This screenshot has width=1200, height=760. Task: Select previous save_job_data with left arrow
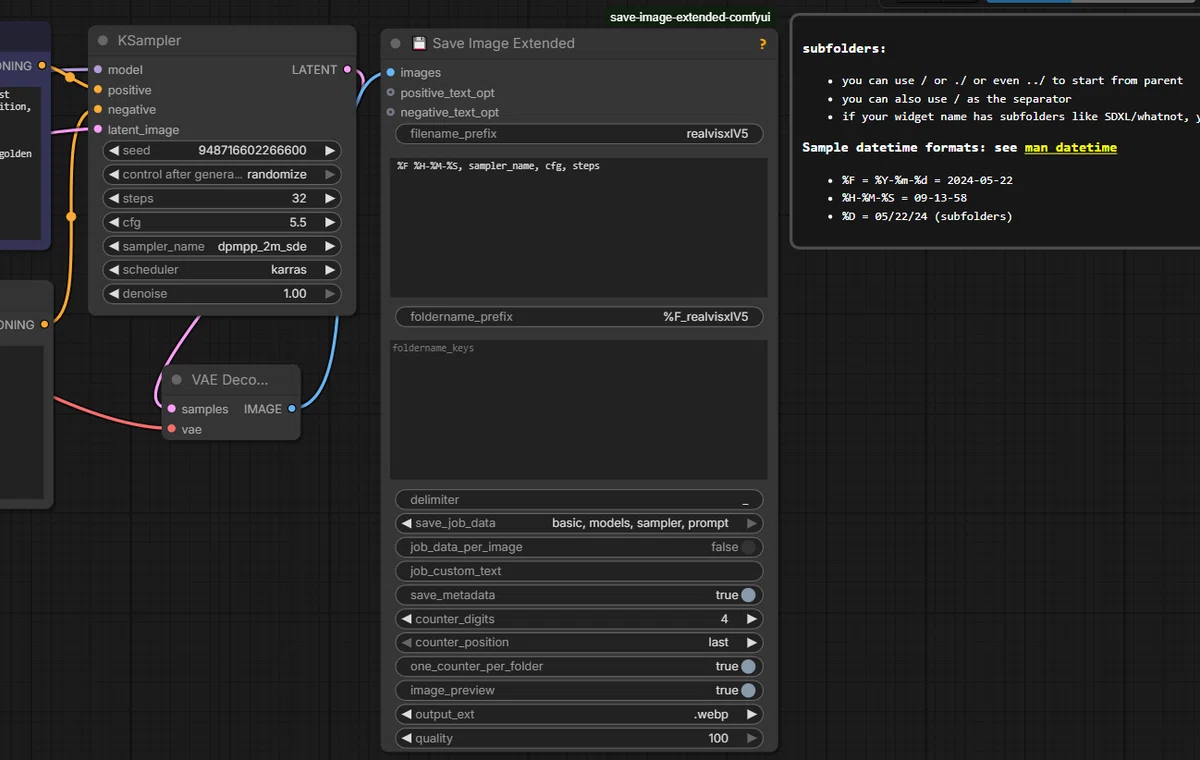coord(406,523)
